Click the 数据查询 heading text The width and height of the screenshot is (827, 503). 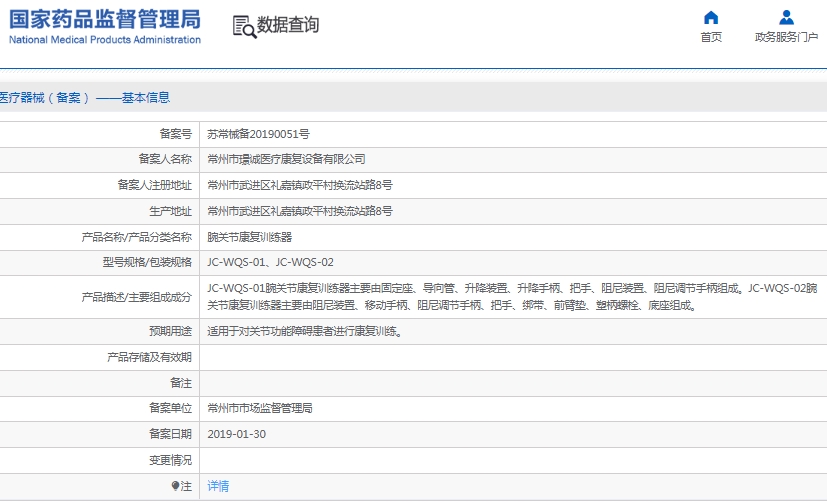(x=288, y=25)
